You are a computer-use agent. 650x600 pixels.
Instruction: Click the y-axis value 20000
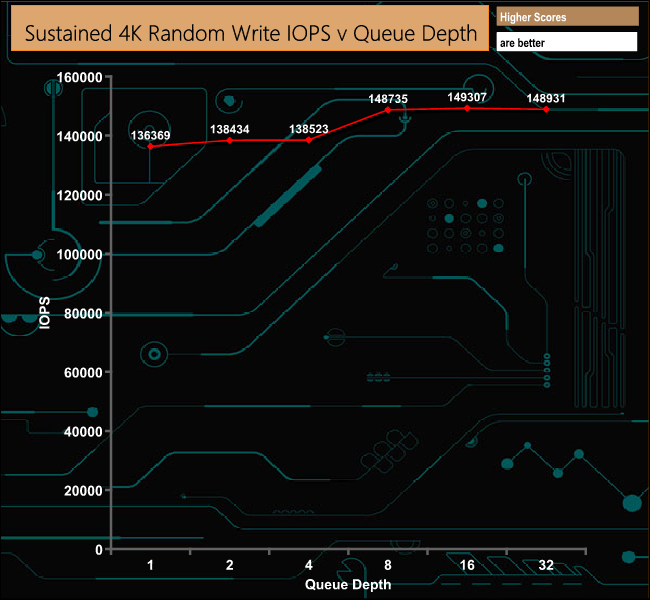pos(83,491)
